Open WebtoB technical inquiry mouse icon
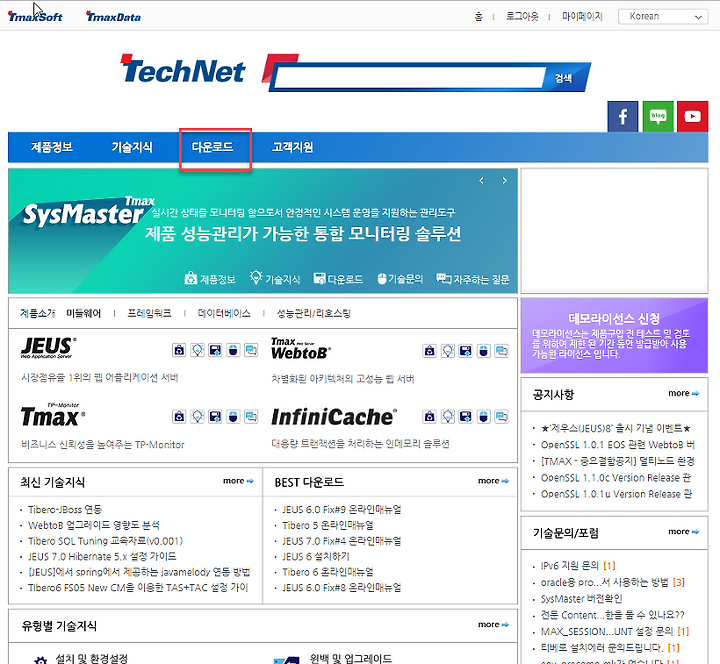This screenshot has height=664, width=720. (484, 351)
